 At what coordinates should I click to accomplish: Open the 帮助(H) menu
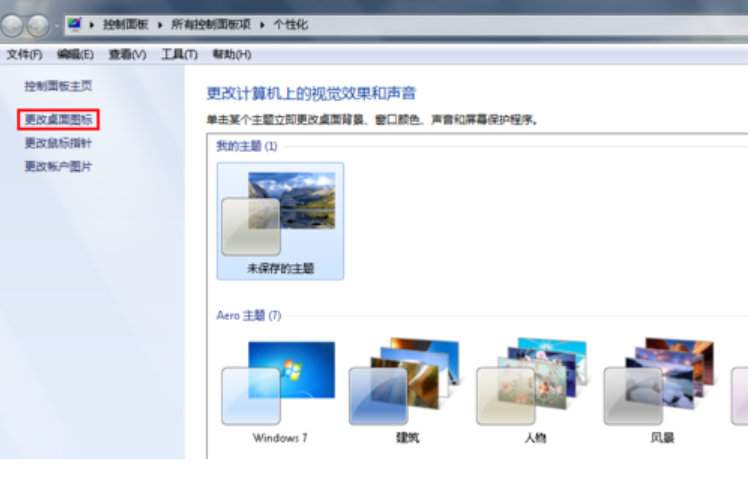(231, 54)
